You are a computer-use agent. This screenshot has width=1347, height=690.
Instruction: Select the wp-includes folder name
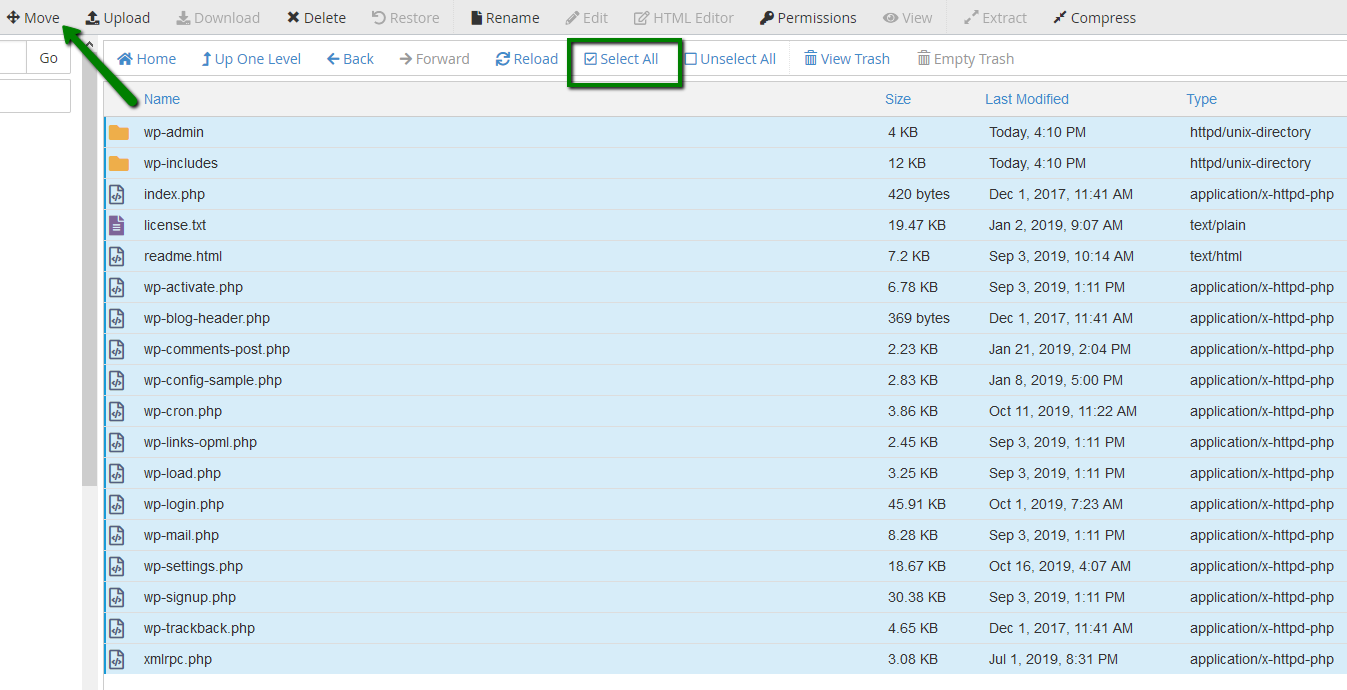click(181, 163)
